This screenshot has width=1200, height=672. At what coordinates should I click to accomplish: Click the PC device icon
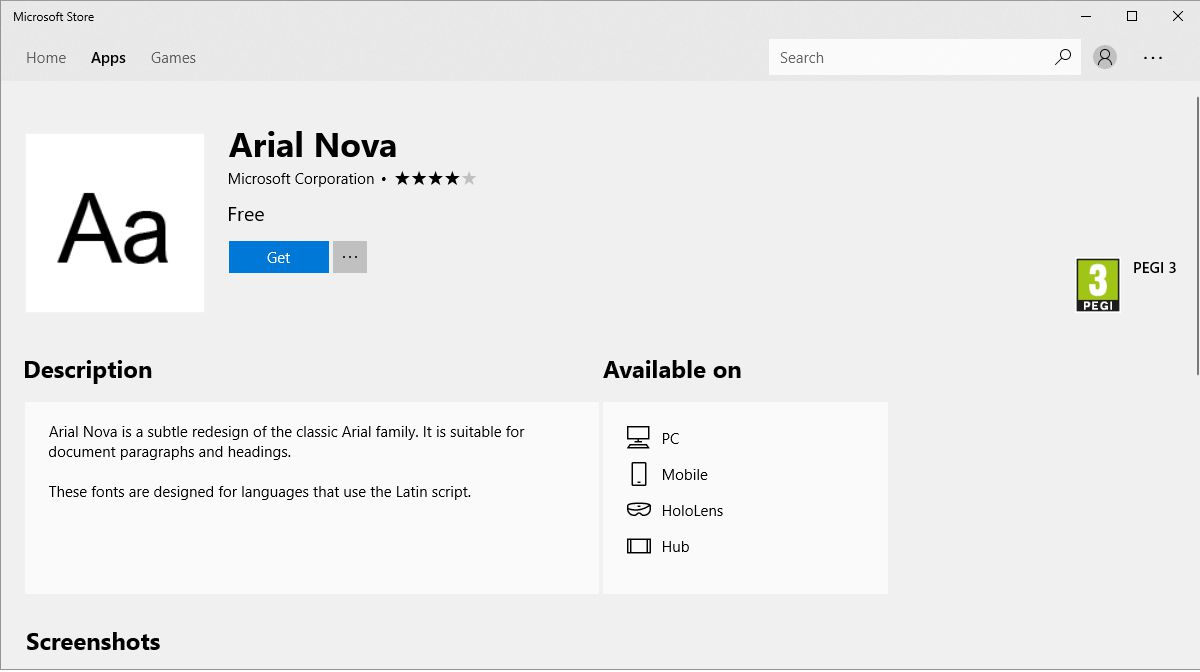pyautogui.click(x=638, y=438)
